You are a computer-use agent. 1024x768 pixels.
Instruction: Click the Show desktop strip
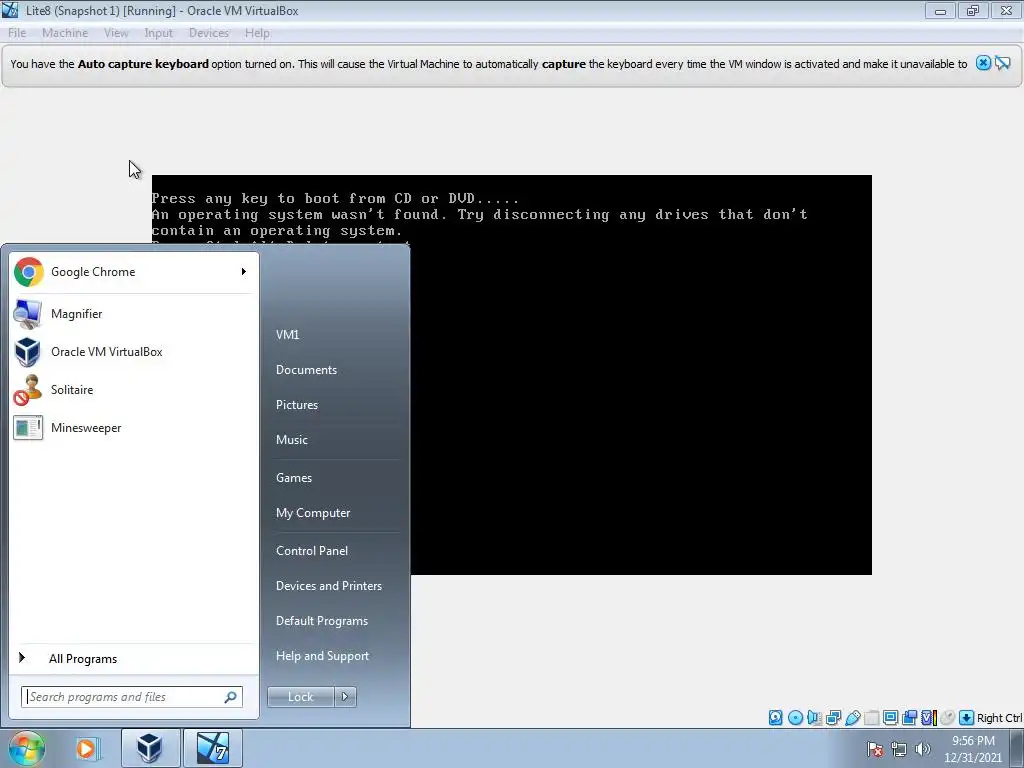[1017, 748]
